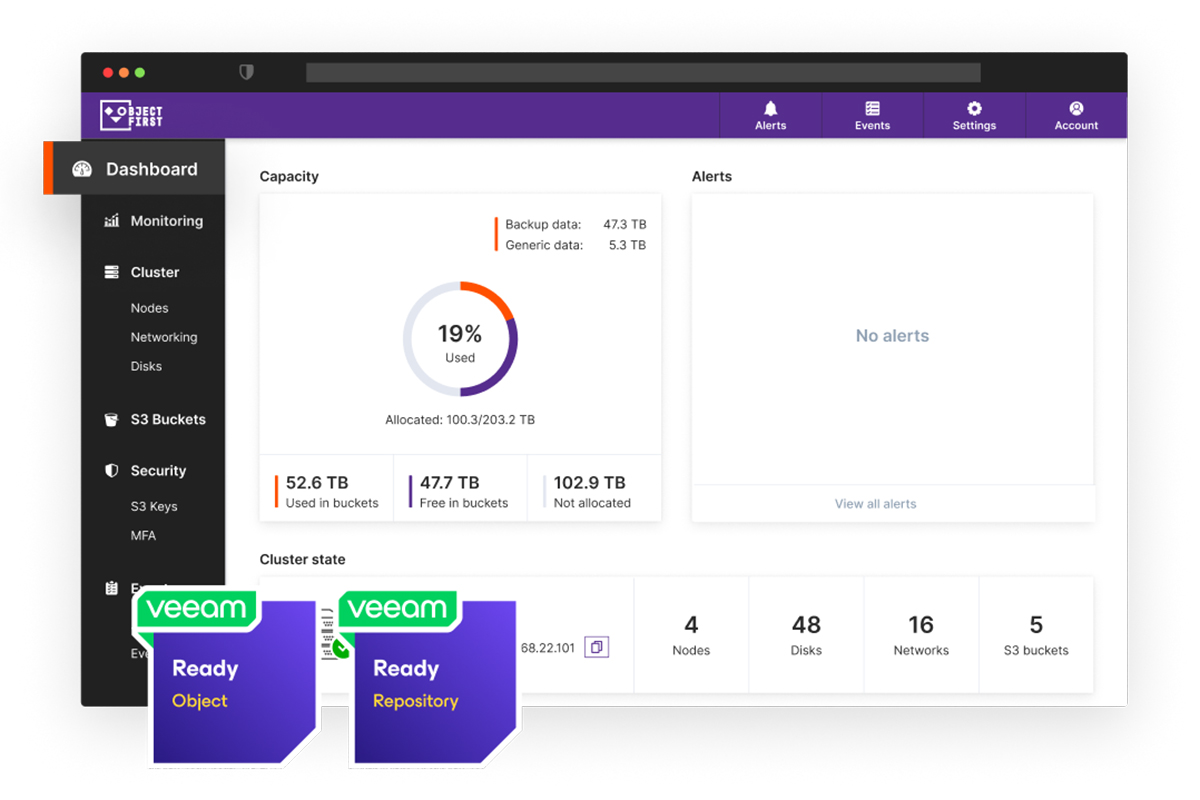Viewport: 1200px width, 800px height.
Task: Click the No alerts message
Action: coord(892,336)
